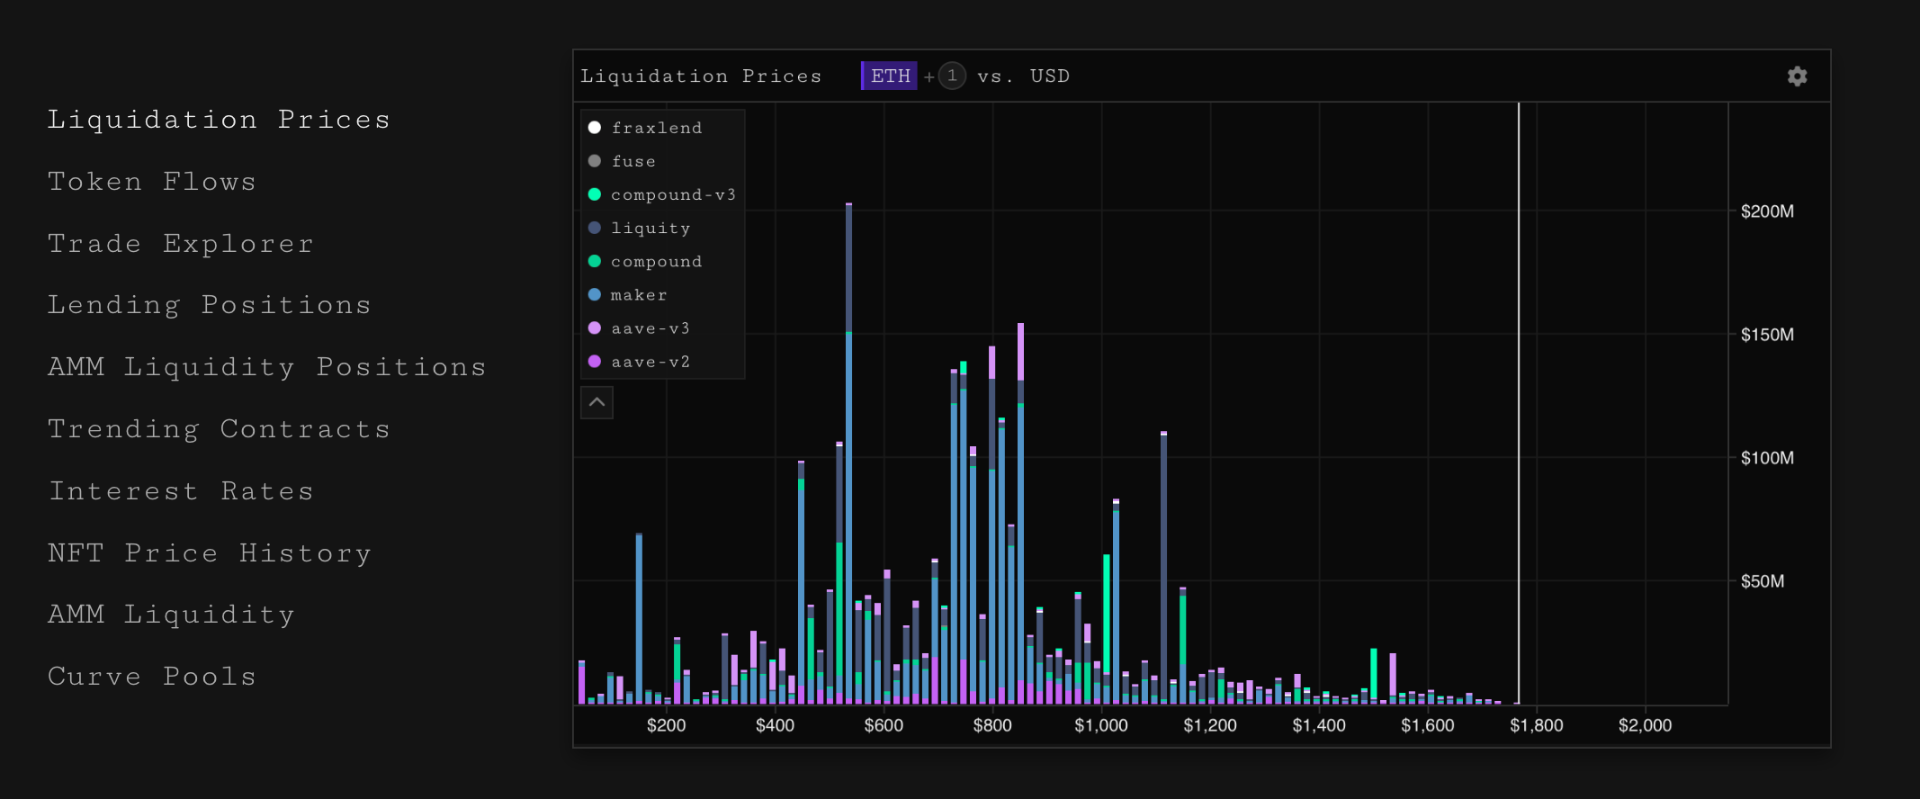Click the tallest bar near $530
The height and width of the screenshot is (799, 1920).
click(x=849, y=454)
